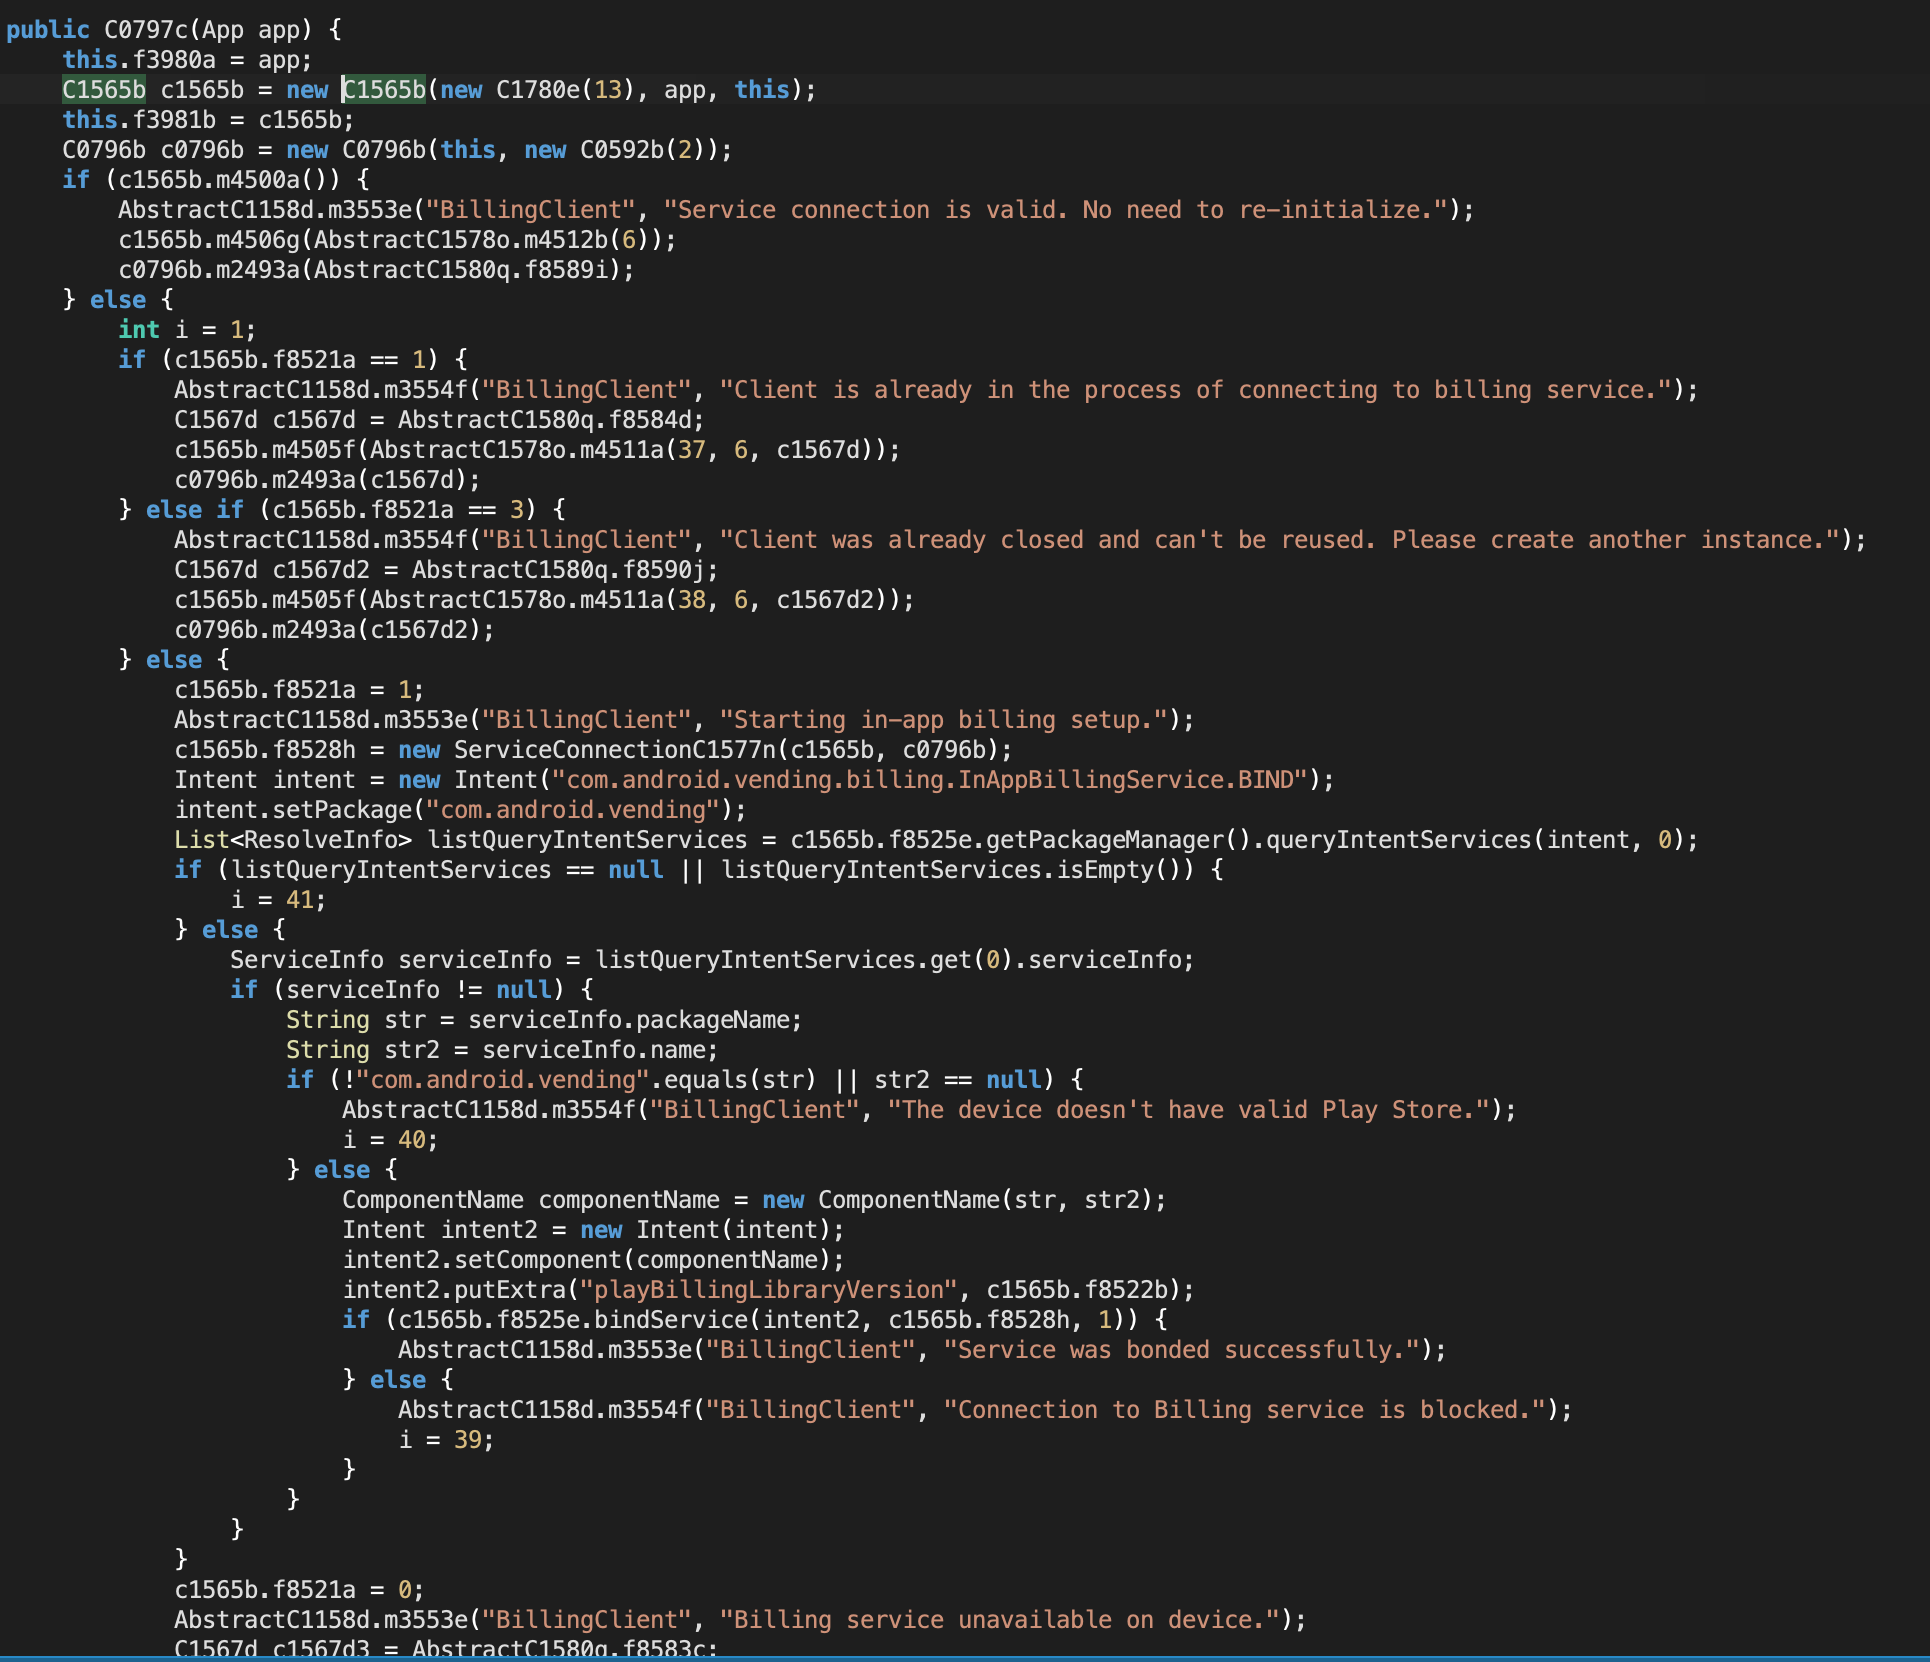Screen dimensions: 1930x1662
Task: Click the C0592b class reference
Action: (x=621, y=150)
